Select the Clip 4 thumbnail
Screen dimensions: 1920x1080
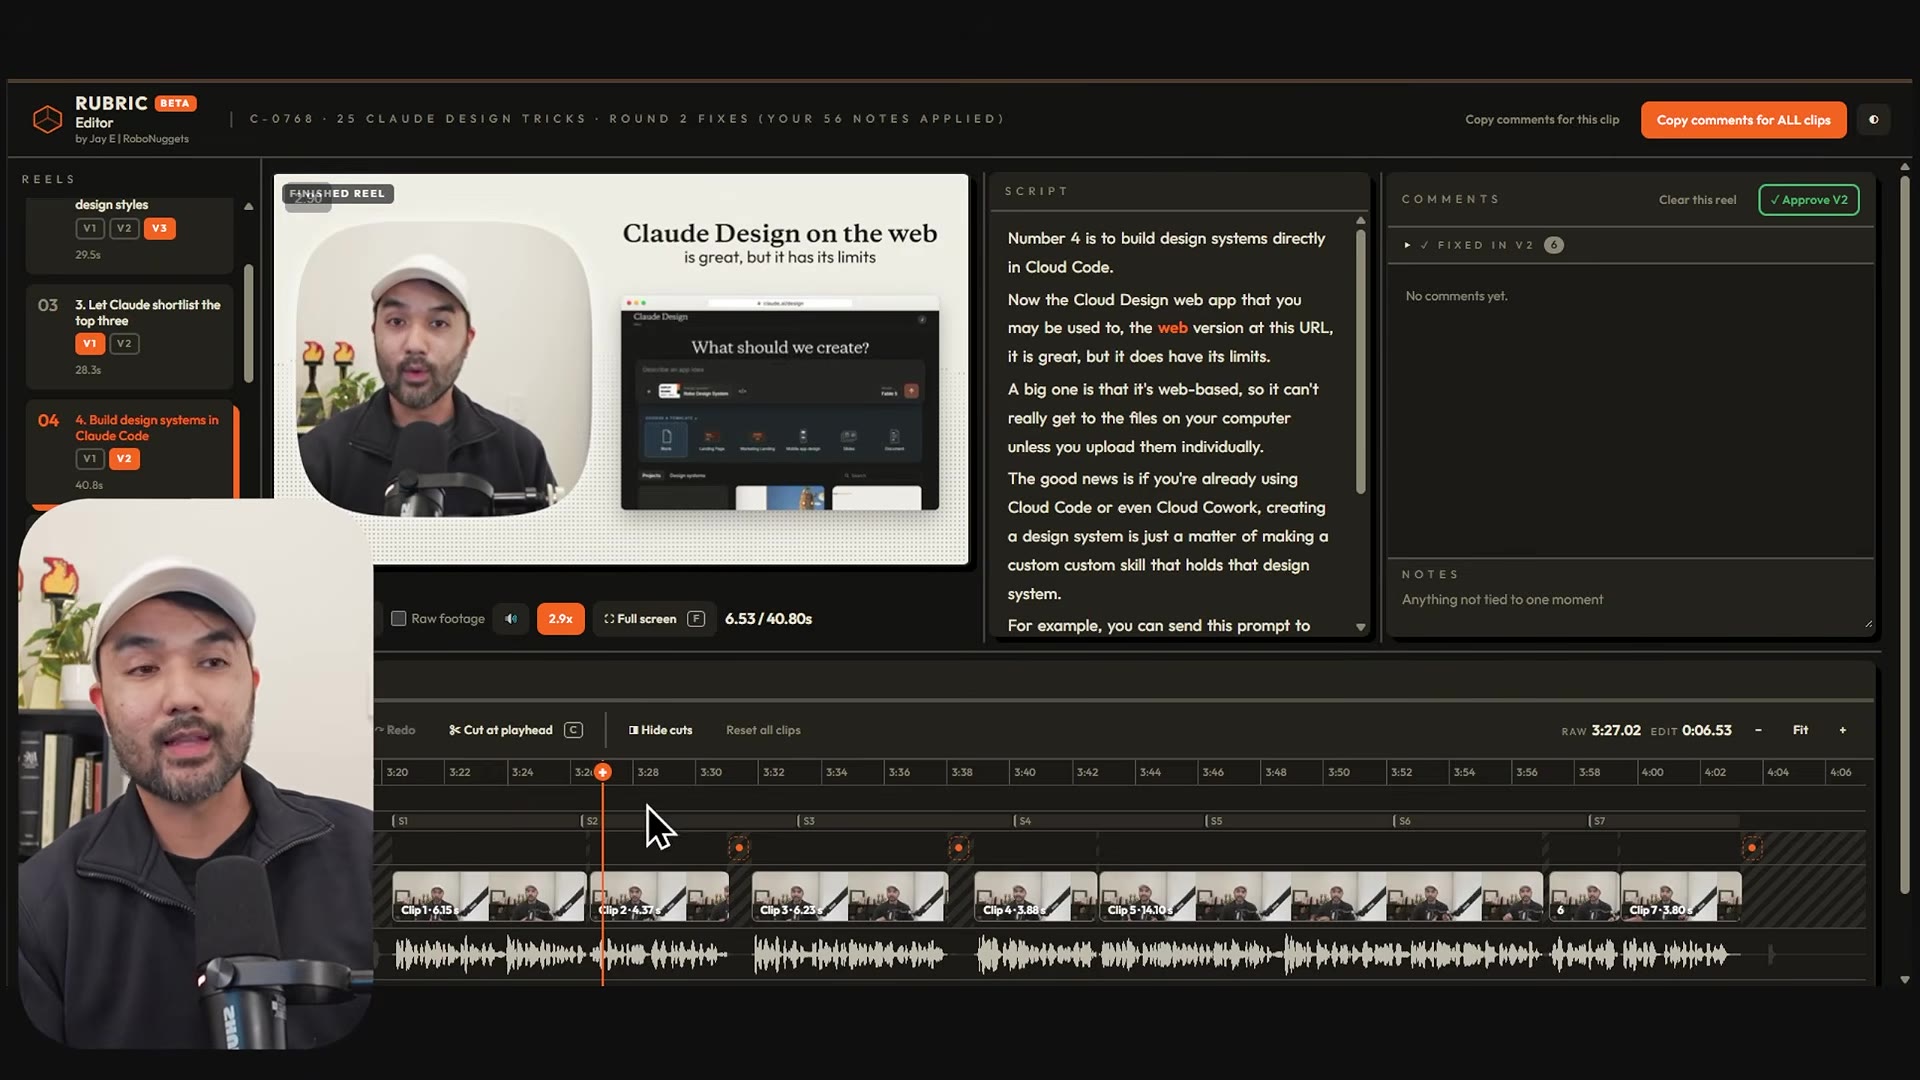point(1036,896)
